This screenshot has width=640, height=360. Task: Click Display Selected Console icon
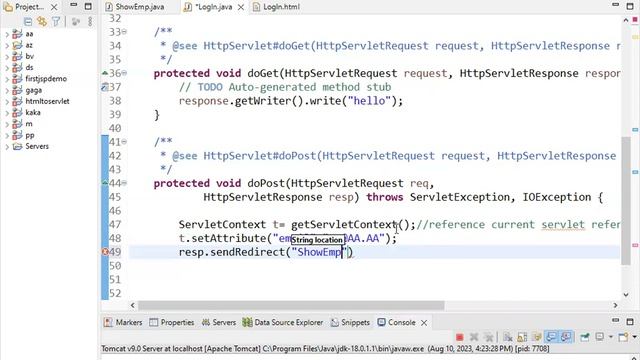point(600,337)
